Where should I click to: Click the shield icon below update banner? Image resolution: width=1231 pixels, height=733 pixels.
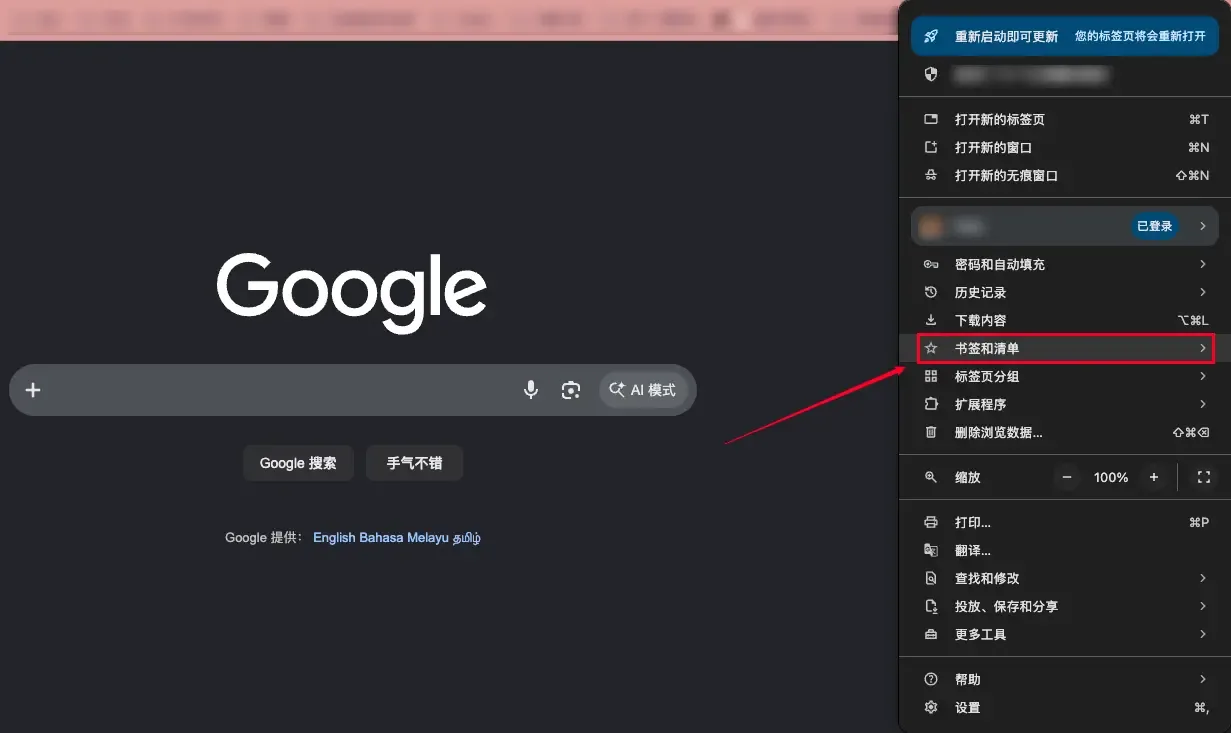pos(931,74)
